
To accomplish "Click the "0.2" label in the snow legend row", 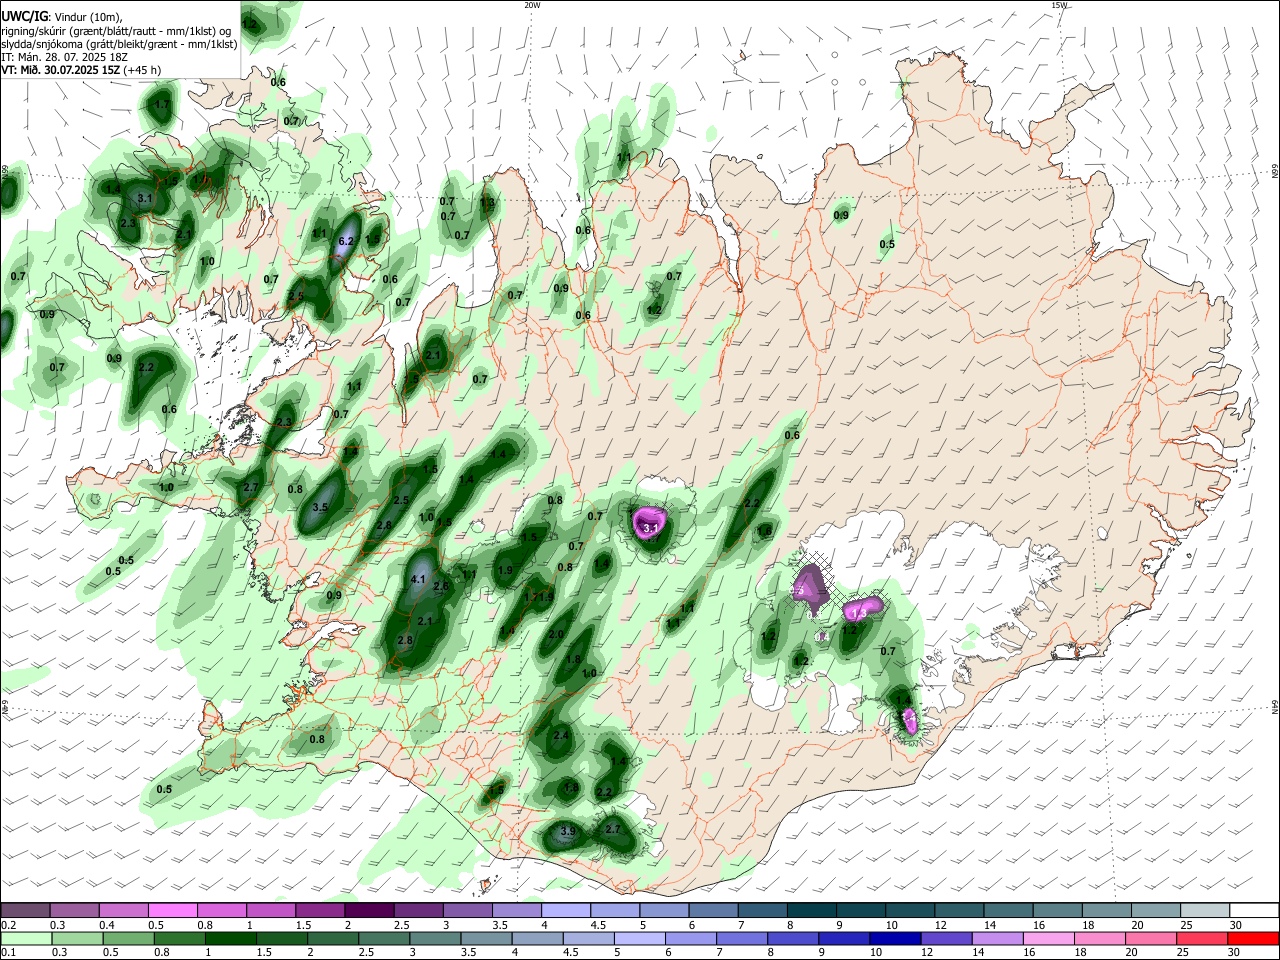I will tap(8, 925).
